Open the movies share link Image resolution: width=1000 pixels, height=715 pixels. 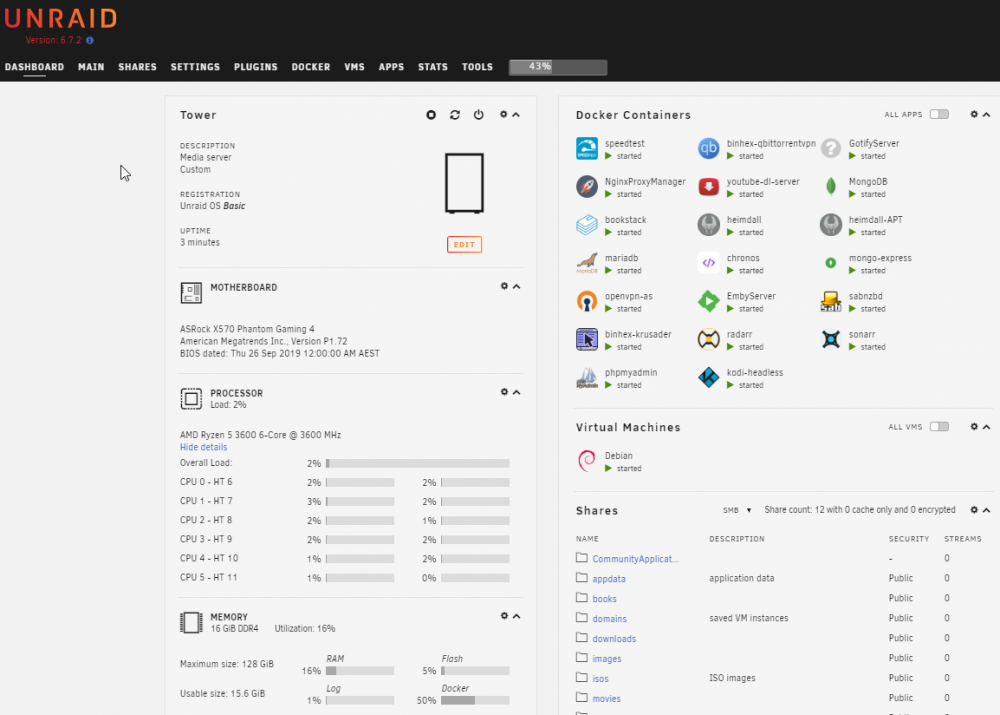(607, 698)
